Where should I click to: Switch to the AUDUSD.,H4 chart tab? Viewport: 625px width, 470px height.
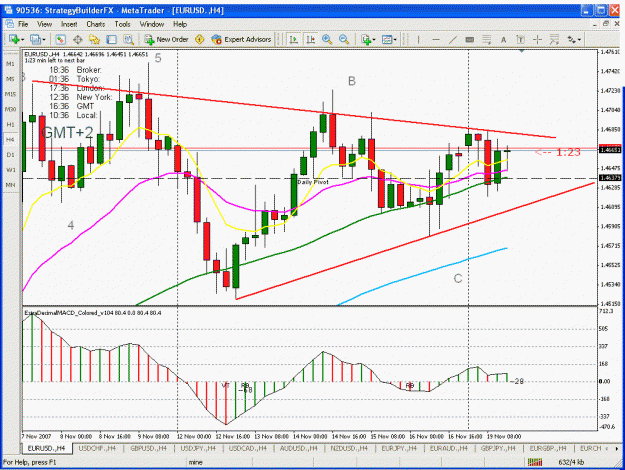299,448
